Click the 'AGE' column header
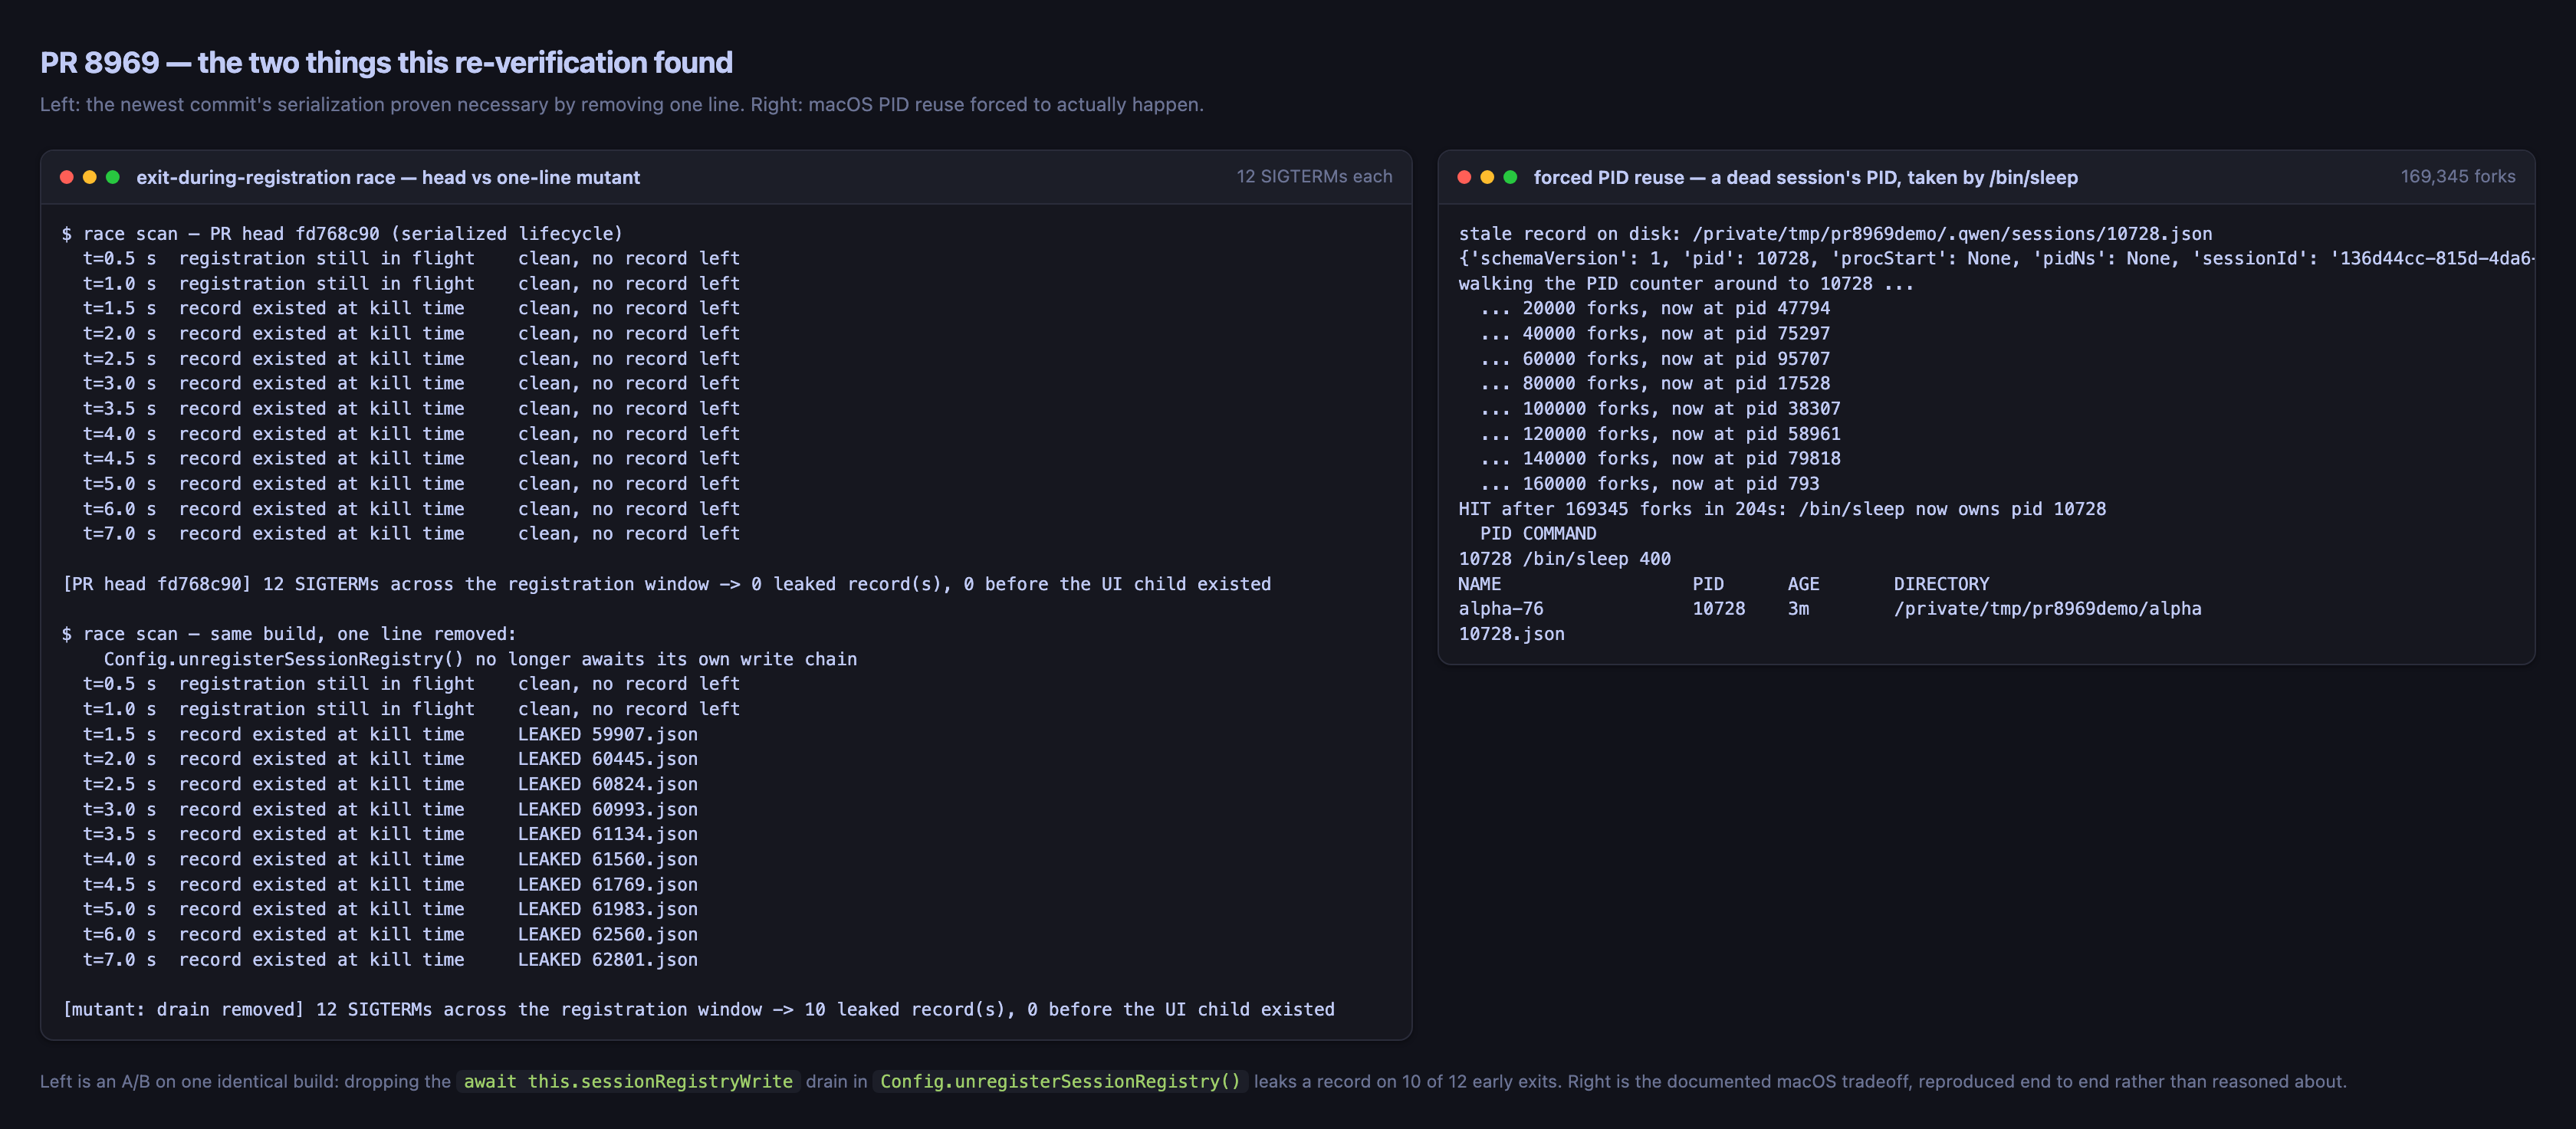The image size is (2576, 1129). pos(1803,584)
